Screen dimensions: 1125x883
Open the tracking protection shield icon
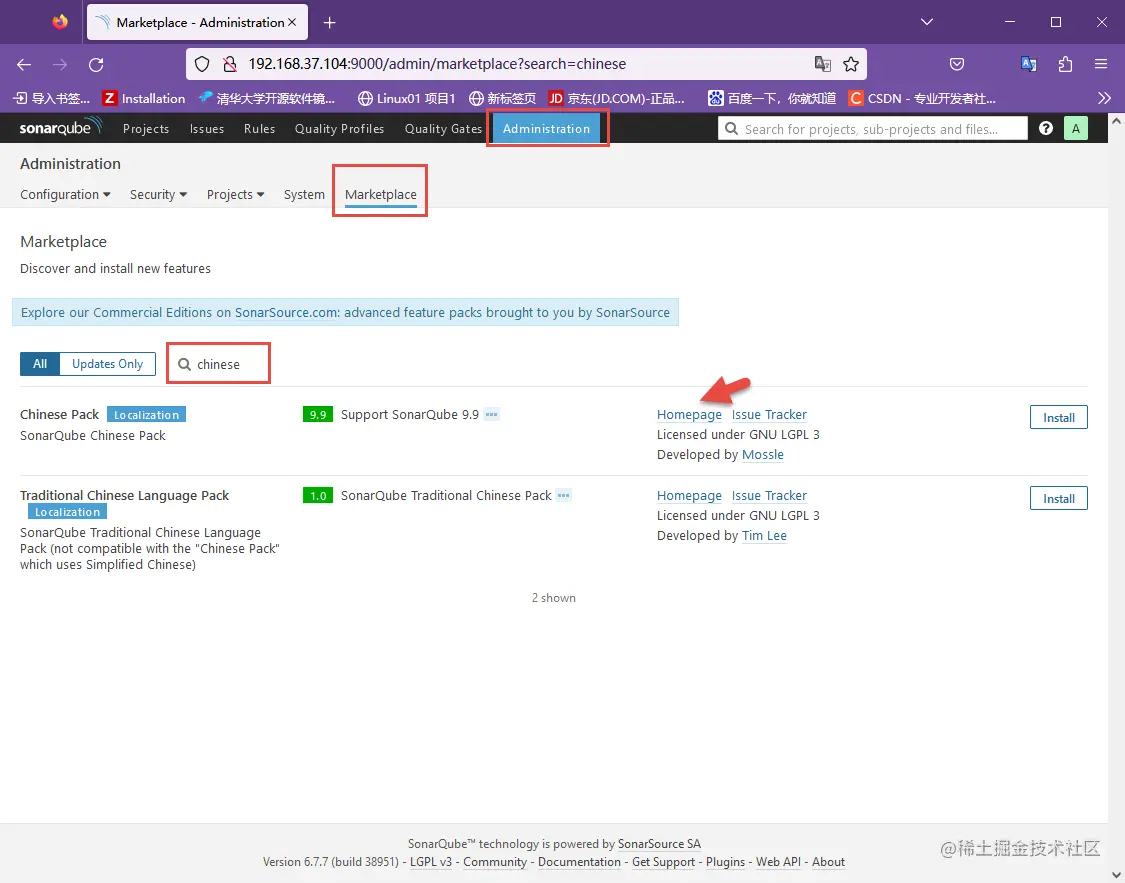point(202,65)
